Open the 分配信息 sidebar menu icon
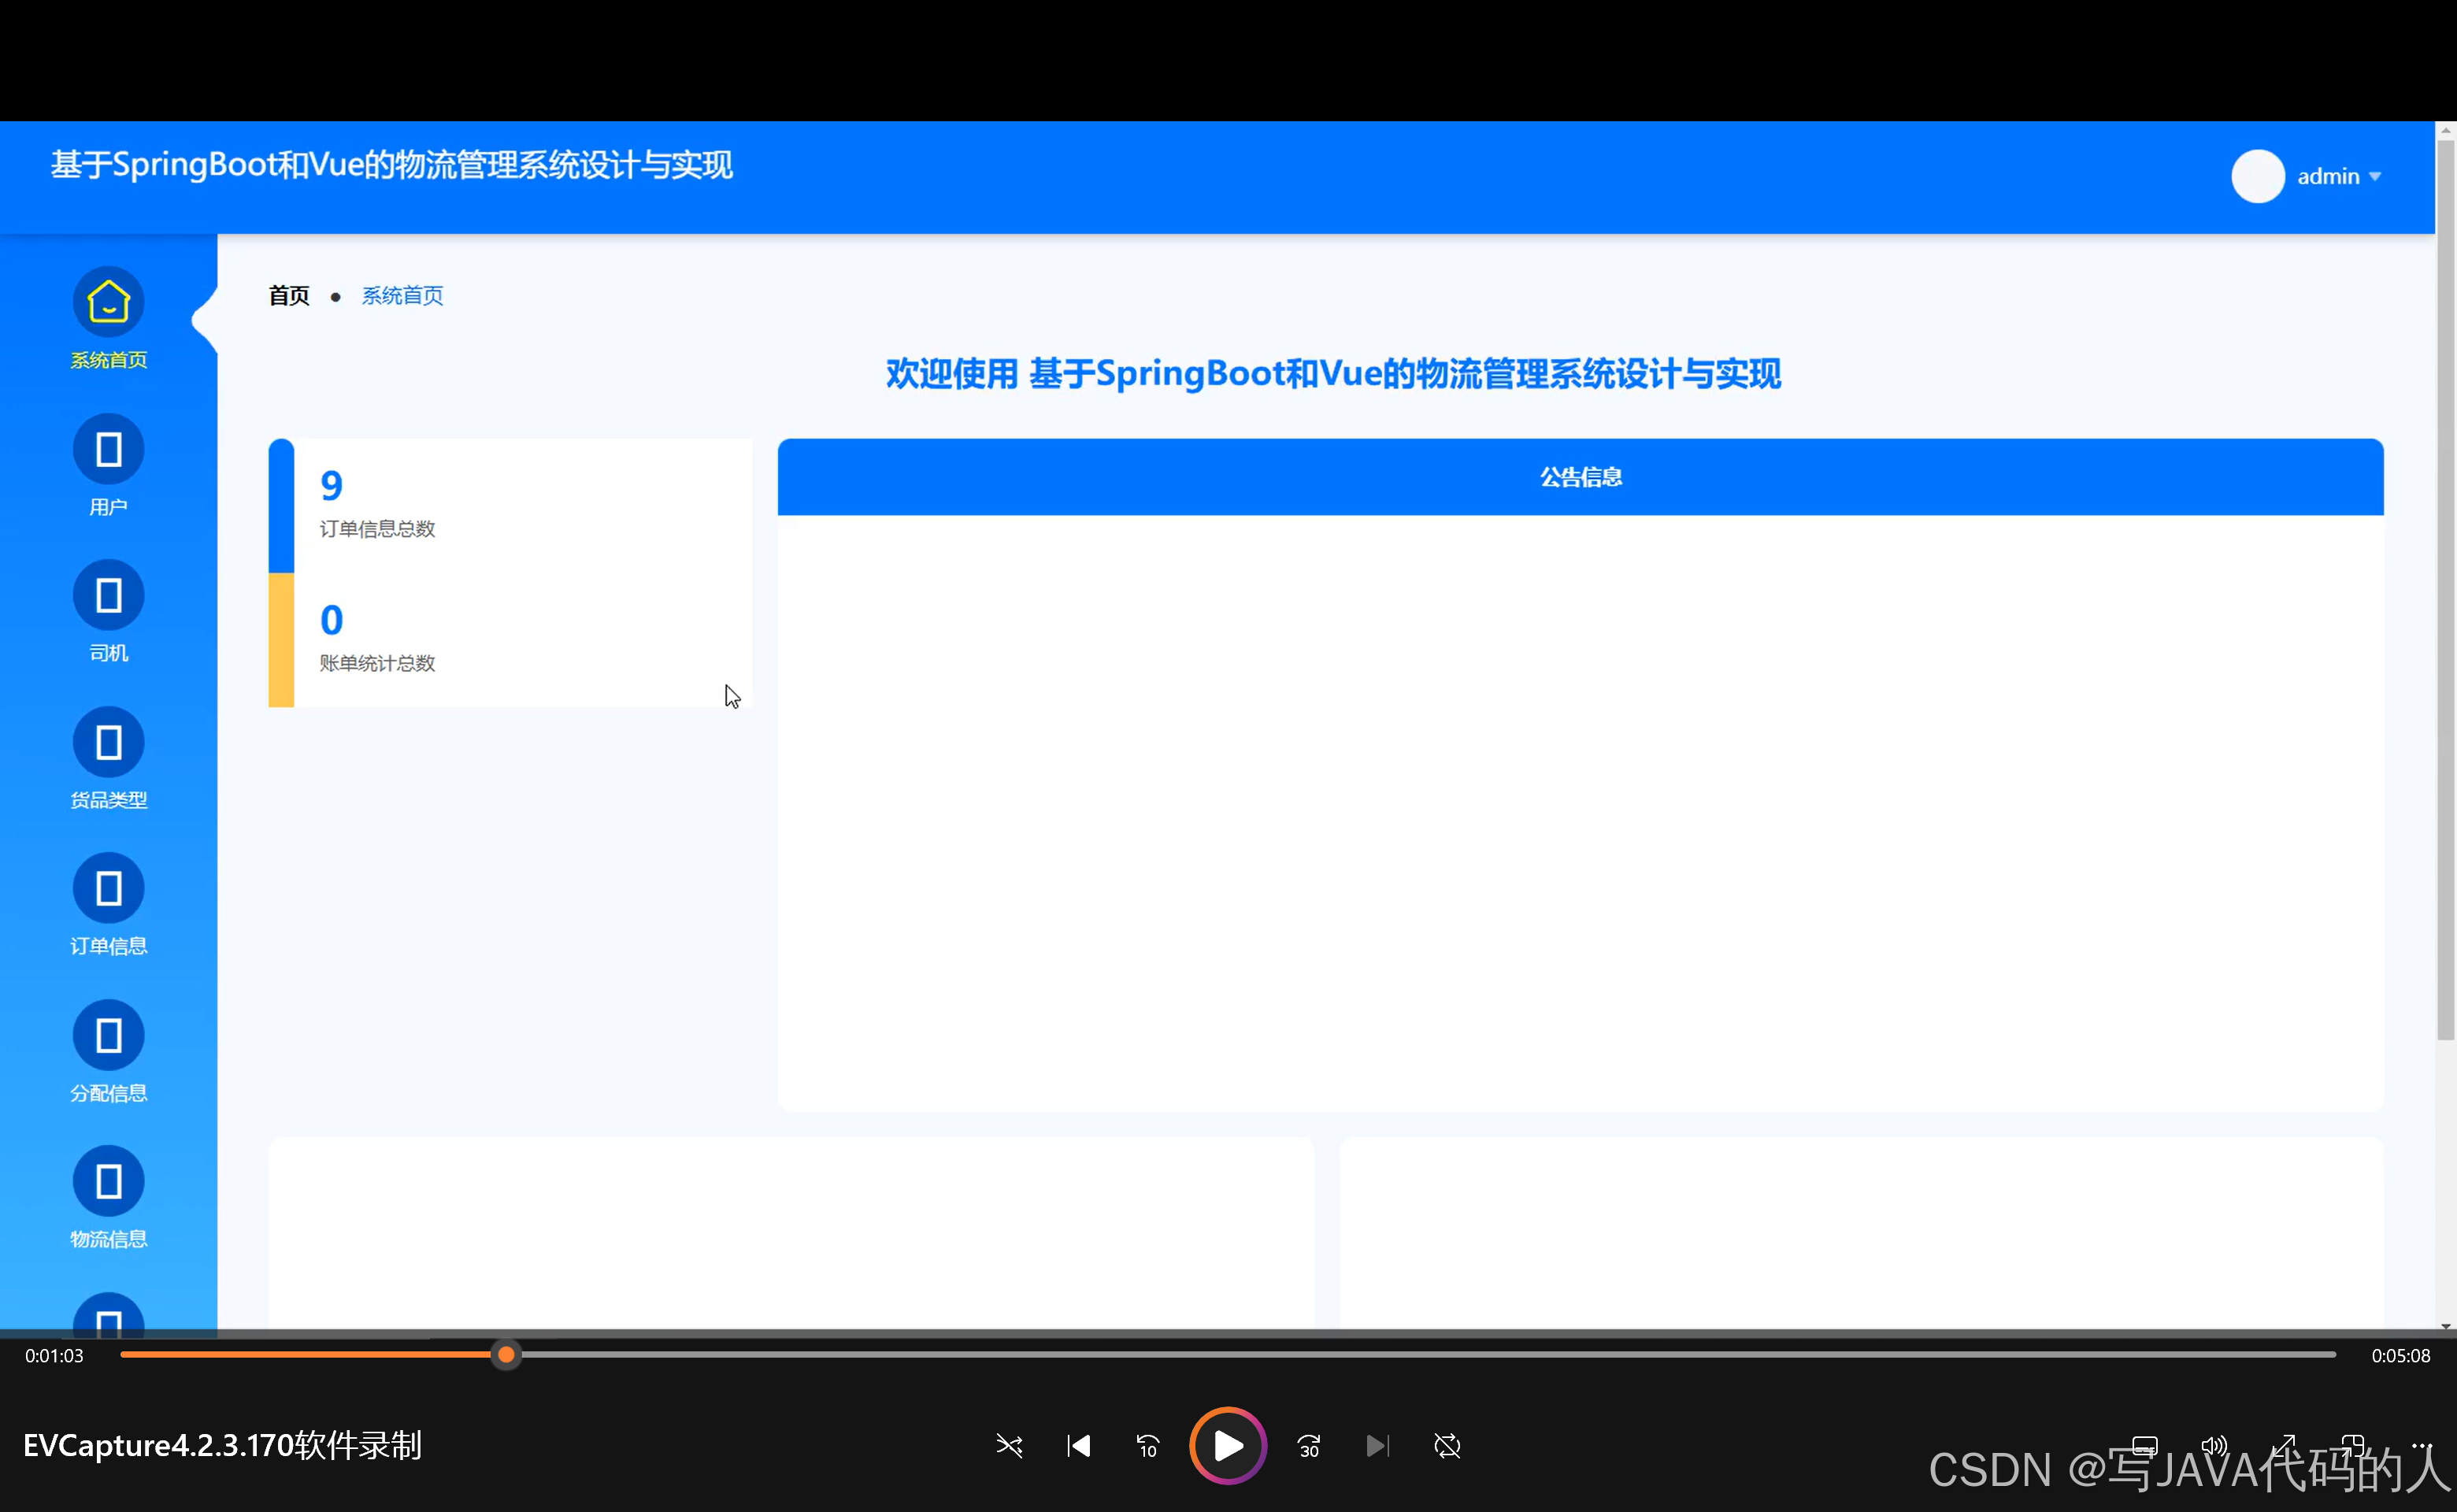The width and height of the screenshot is (2457, 1512). (108, 1035)
